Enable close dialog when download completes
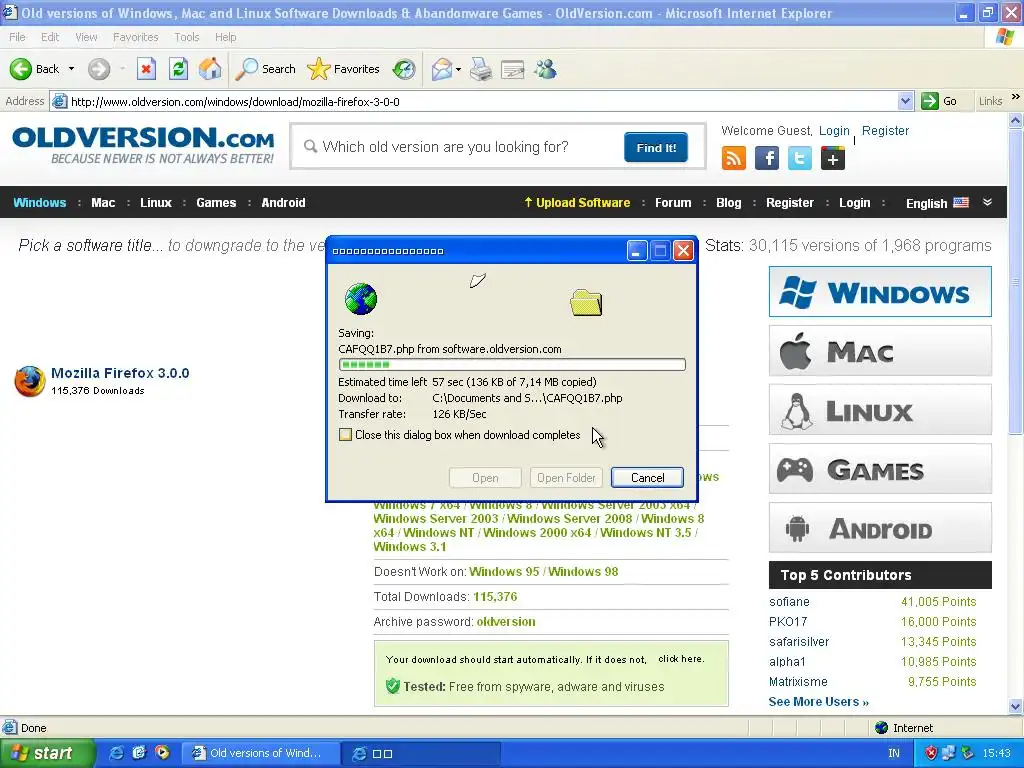The image size is (1024, 768). pos(345,435)
